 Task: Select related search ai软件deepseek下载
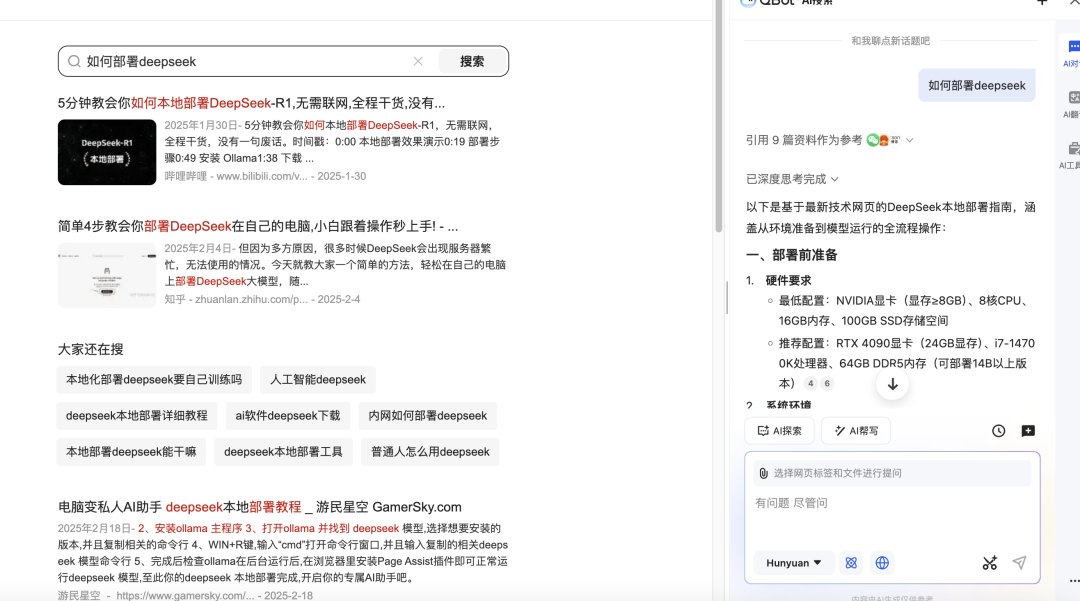tap(288, 416)
